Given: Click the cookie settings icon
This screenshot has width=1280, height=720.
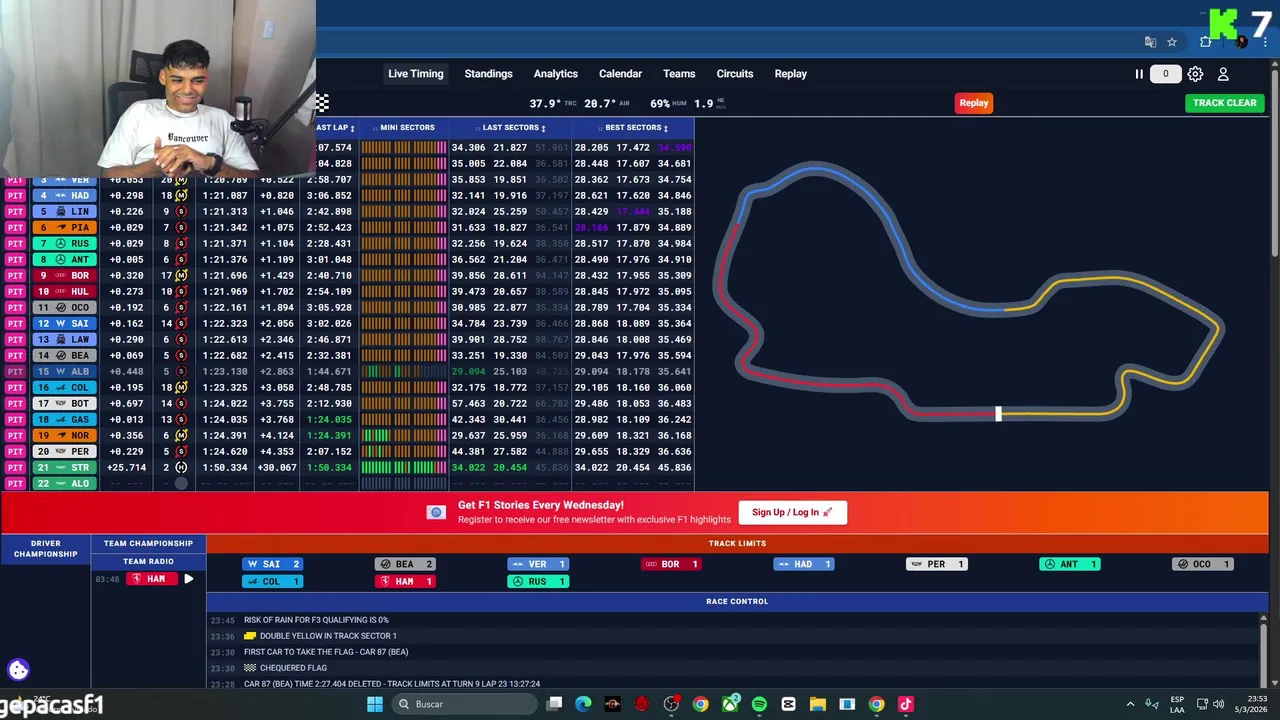Looking at the screenshot, I should click(x=18, y=670).
